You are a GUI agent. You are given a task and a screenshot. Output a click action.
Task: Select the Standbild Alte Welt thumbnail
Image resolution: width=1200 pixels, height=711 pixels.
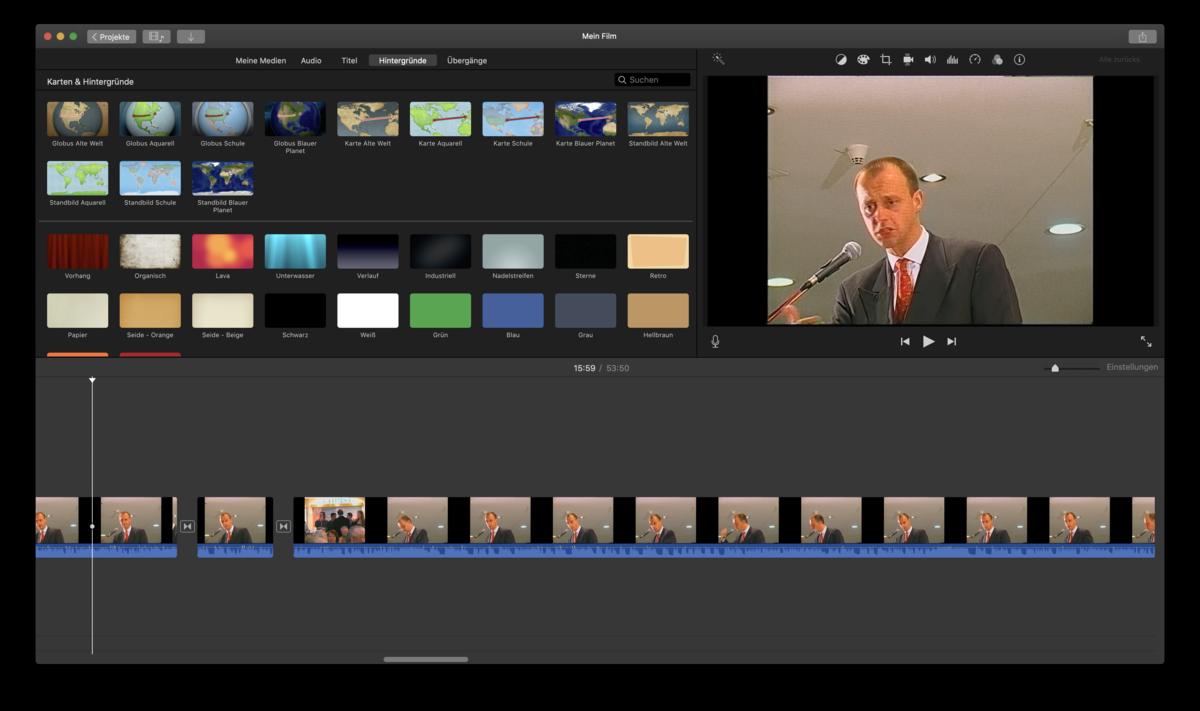point(658,119)
